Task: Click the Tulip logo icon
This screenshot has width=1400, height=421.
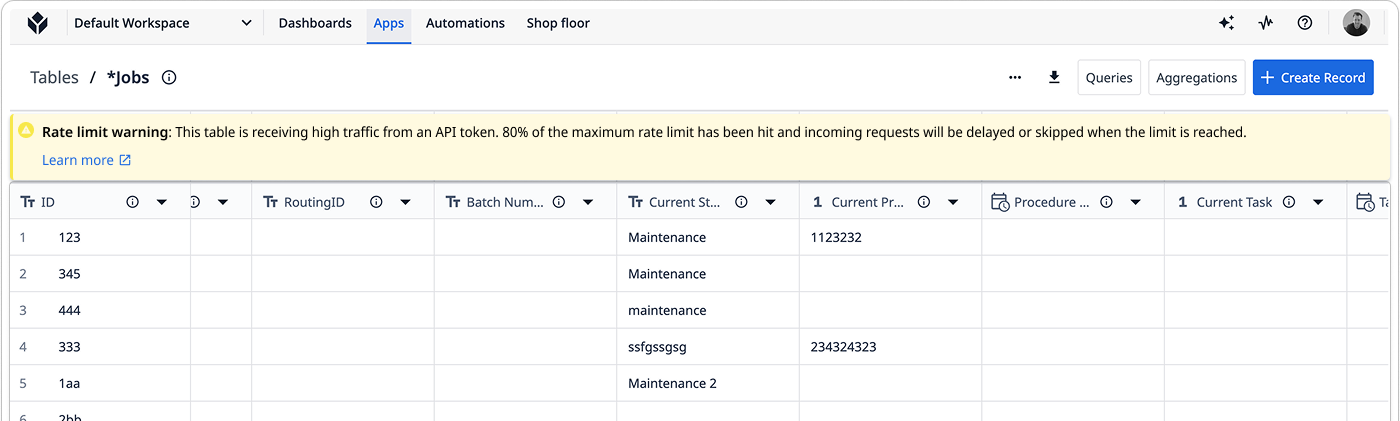Action: pos(37,23)
